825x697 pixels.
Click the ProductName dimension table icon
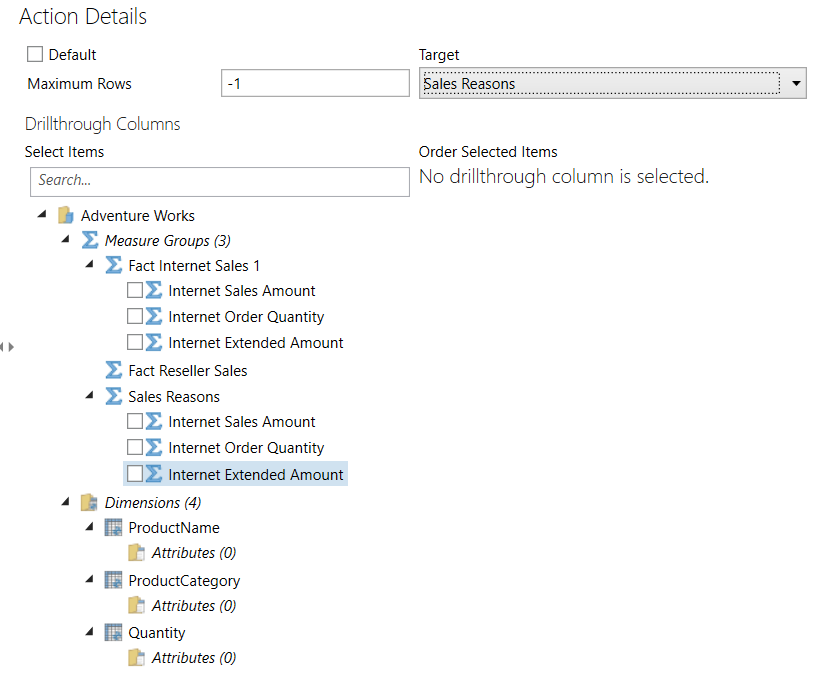(114, 527)
